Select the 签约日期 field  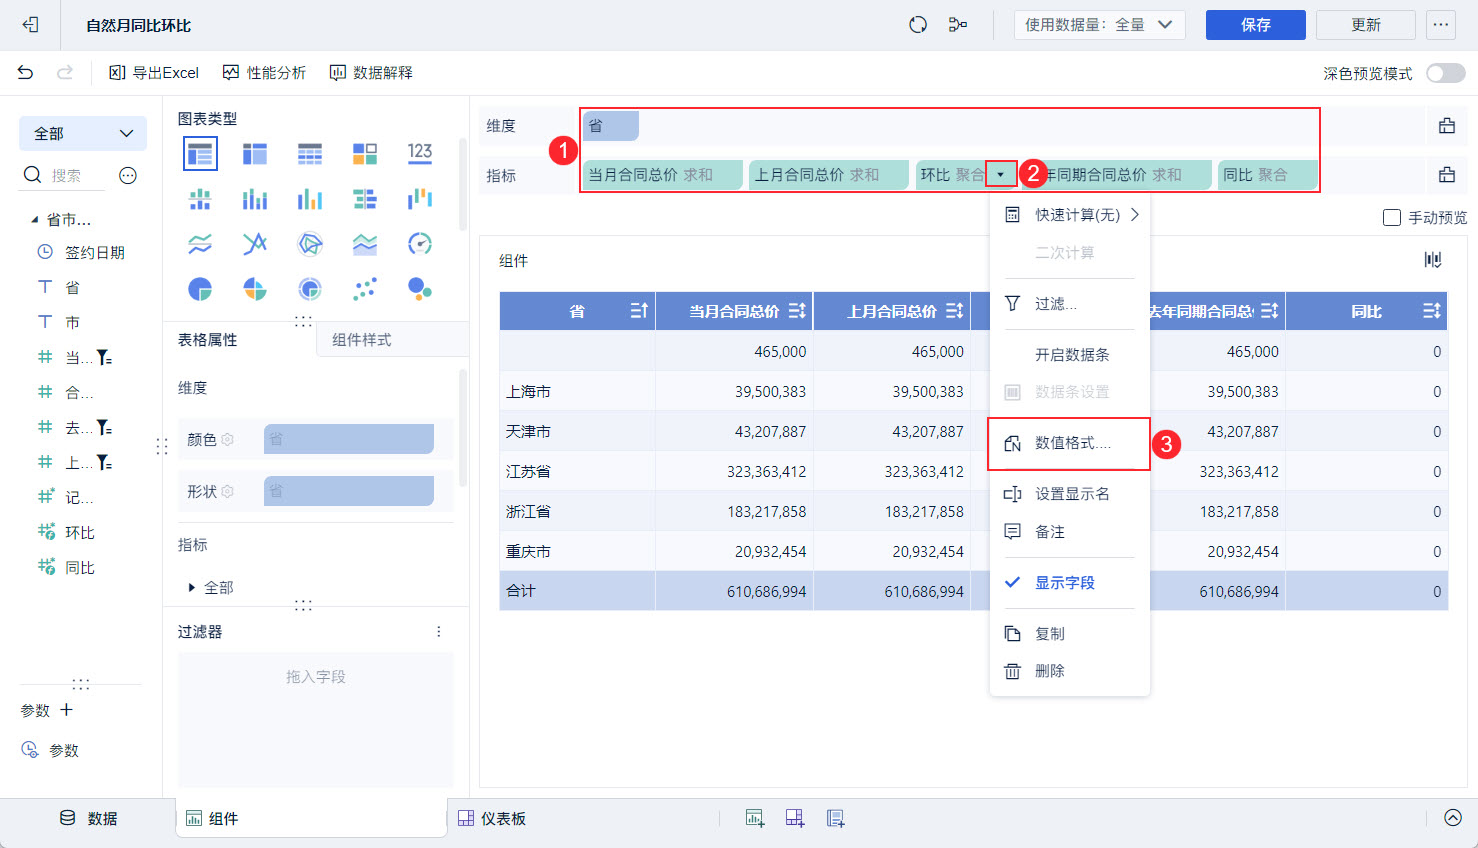coord(81,253)
